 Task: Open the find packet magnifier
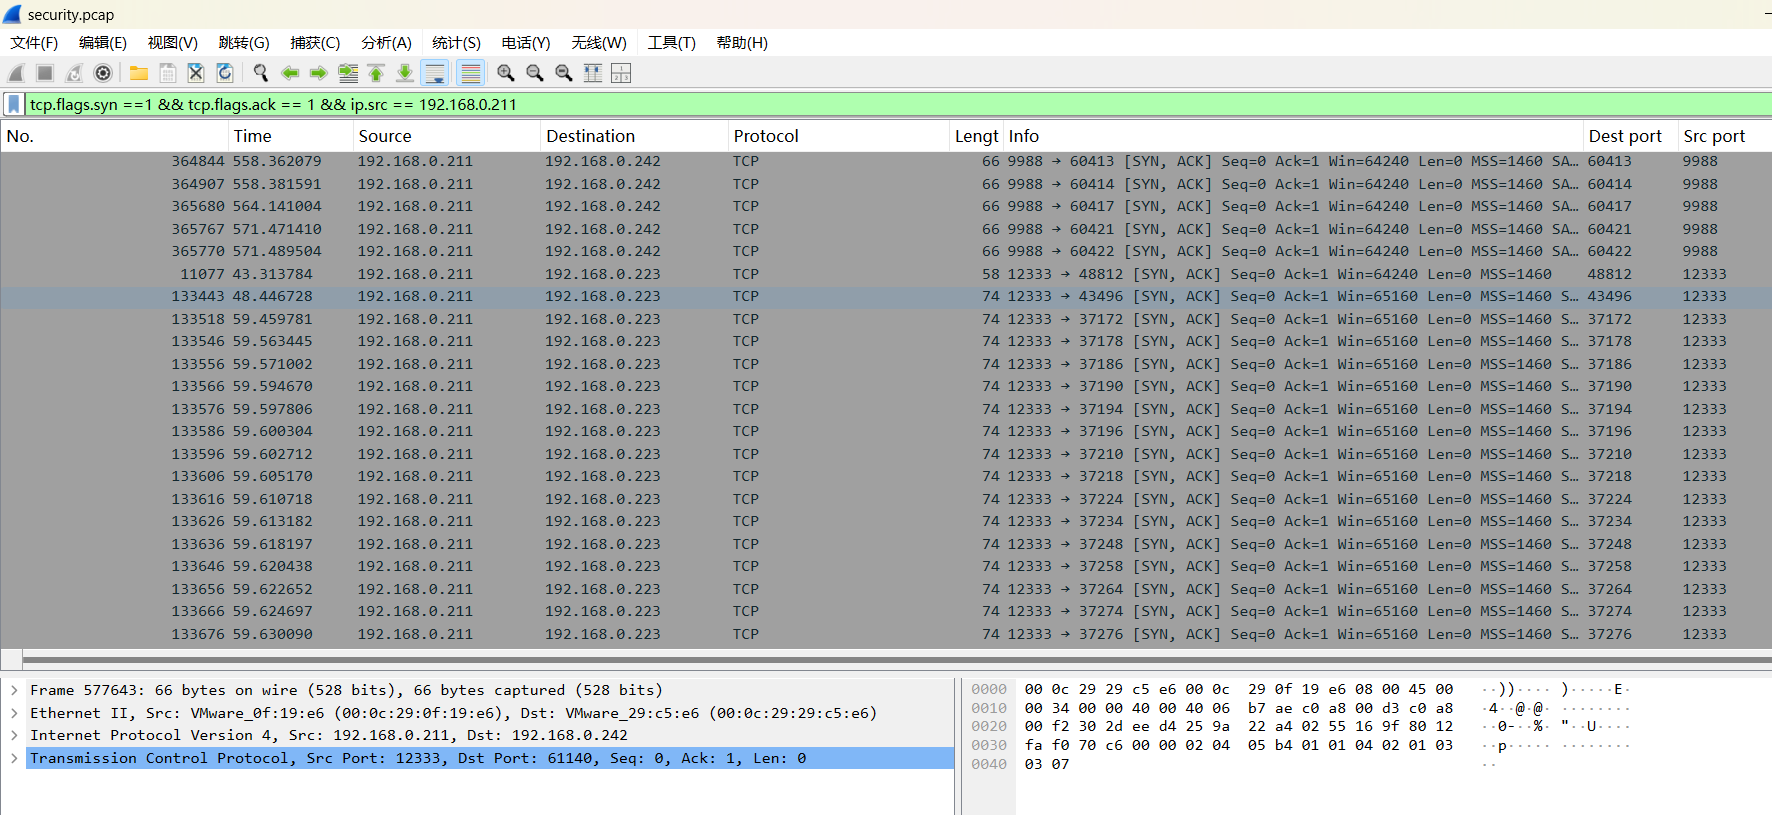261,73
